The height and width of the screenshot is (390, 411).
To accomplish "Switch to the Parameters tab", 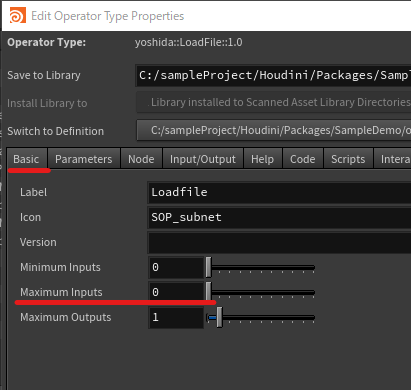I will (84, 159).
